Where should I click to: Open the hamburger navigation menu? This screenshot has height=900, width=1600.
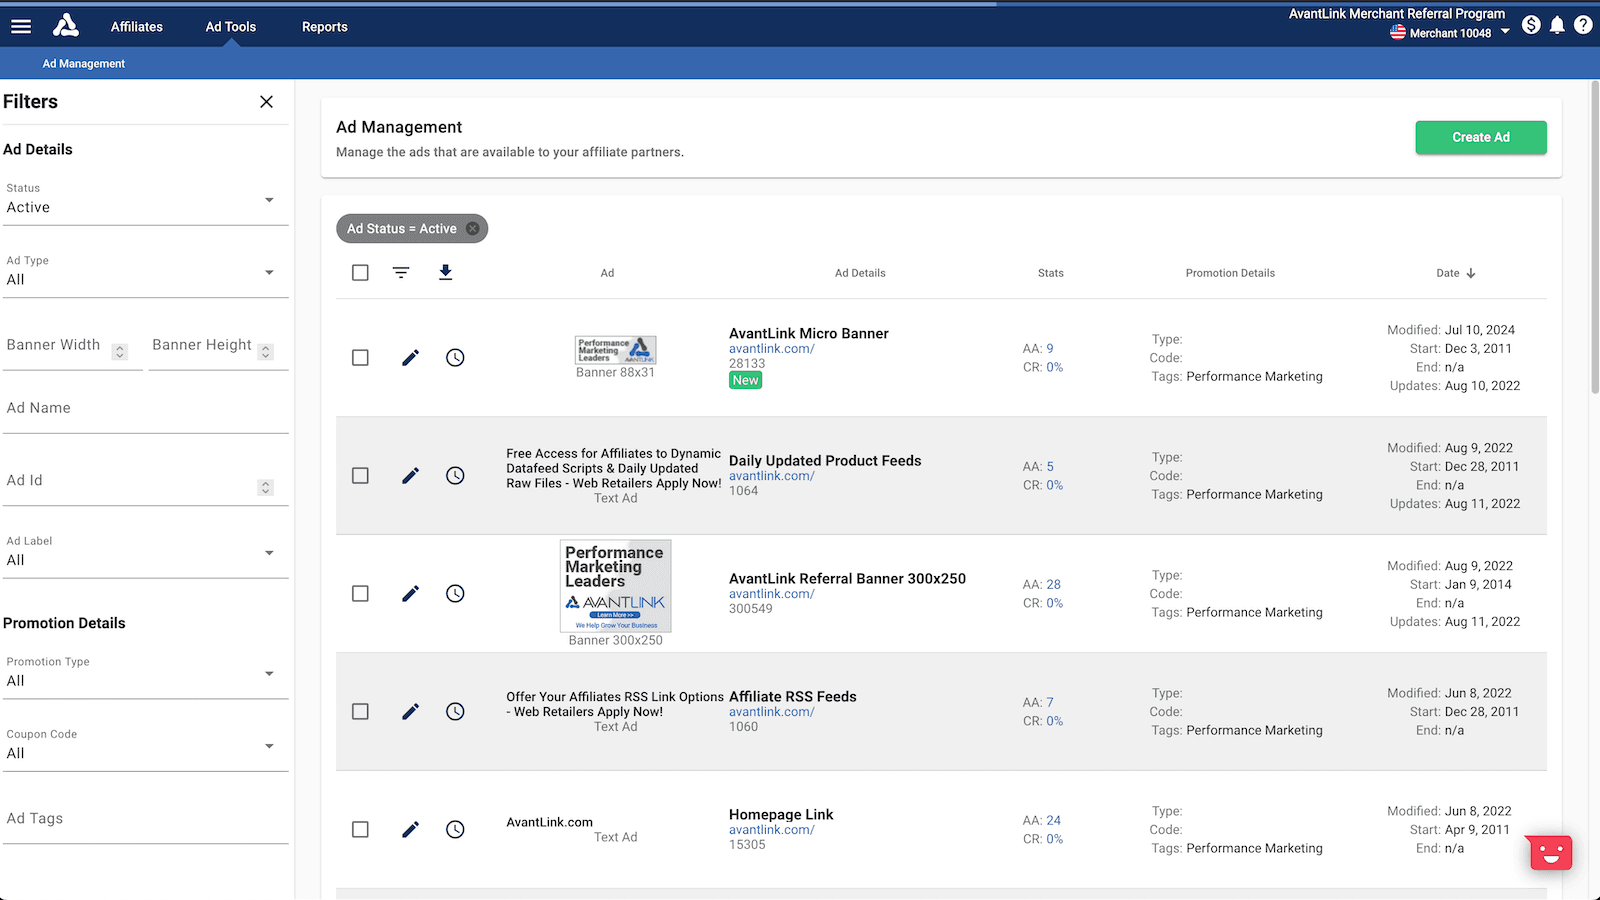[21, 27]
